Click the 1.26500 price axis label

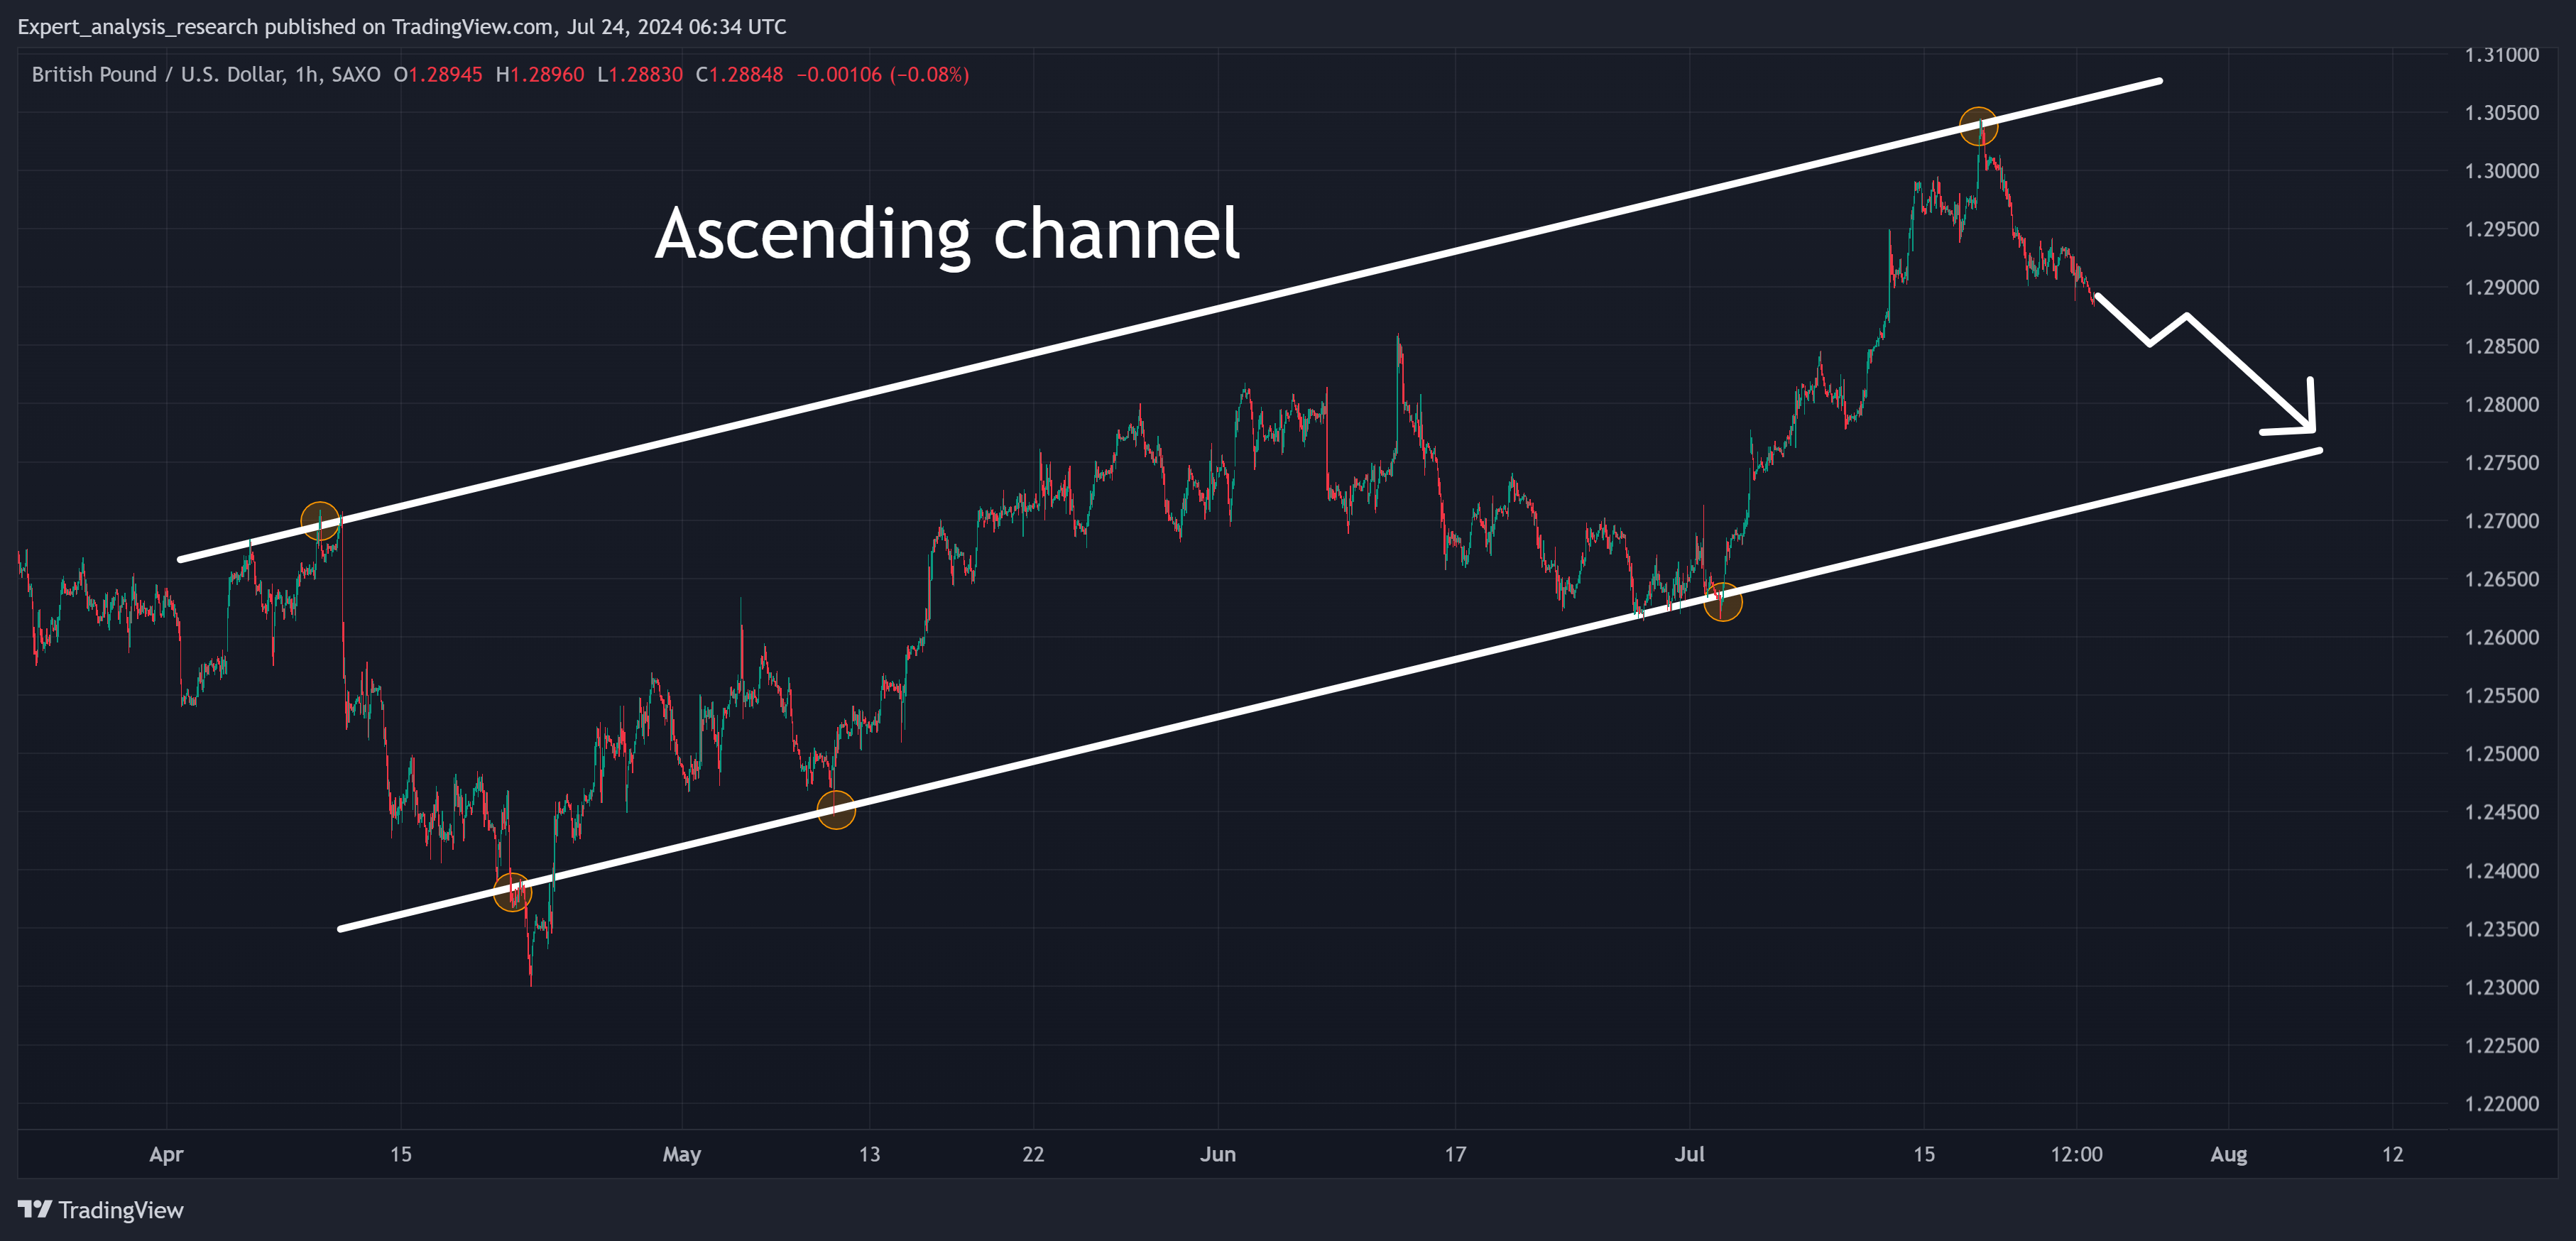[2501, 579]
